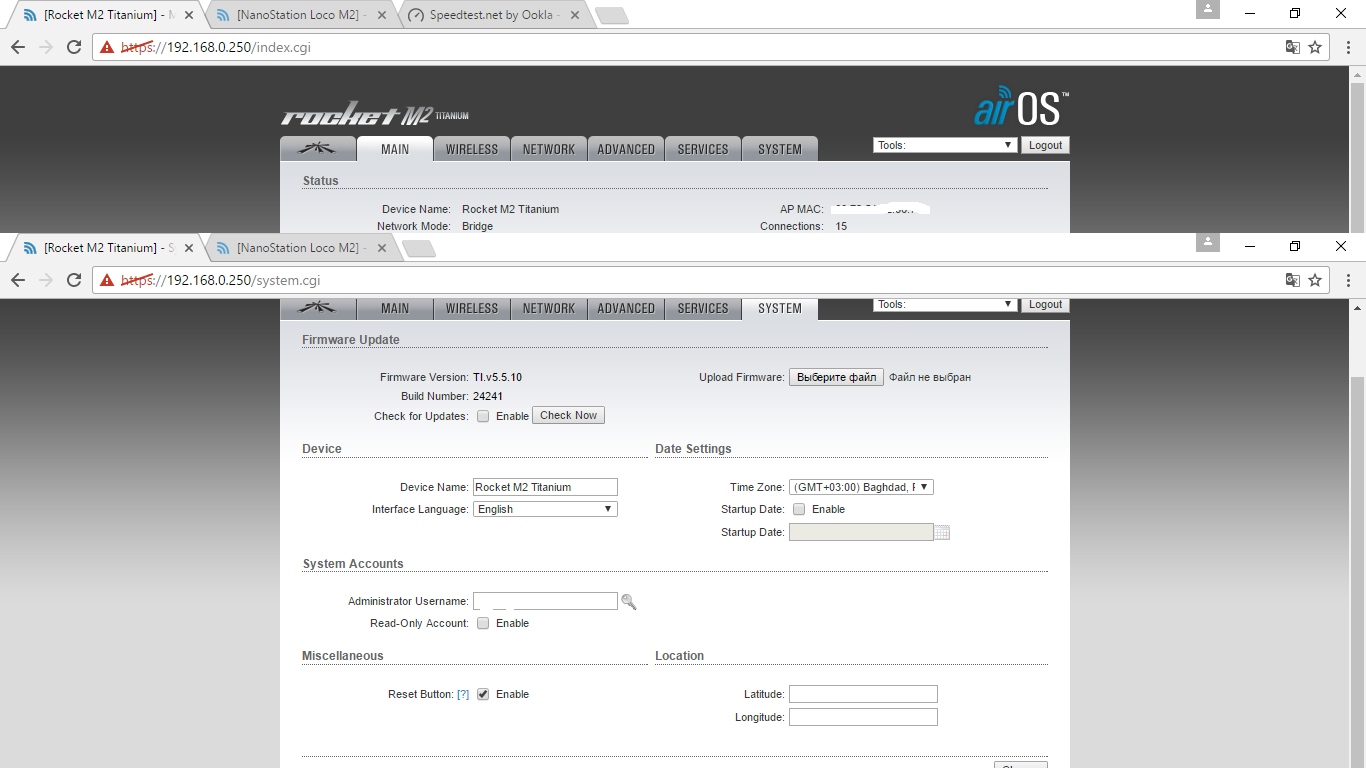This screenshot has width=1366, height=768.
Task: Switch to NanoStation Loco M2 tab in index.cgi window
Action: [x=302, y=15]
